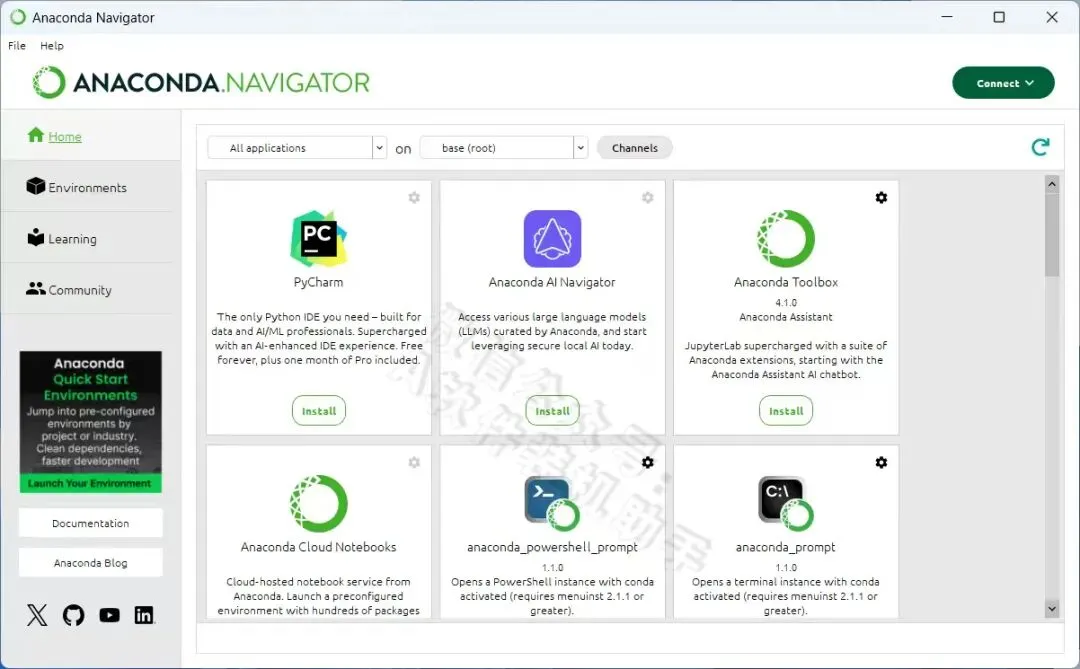The width and height of the screenshot is (1080, 669).
Task: Open gear options on anaconda_powershell_prompt card
Action: point(647,462)
